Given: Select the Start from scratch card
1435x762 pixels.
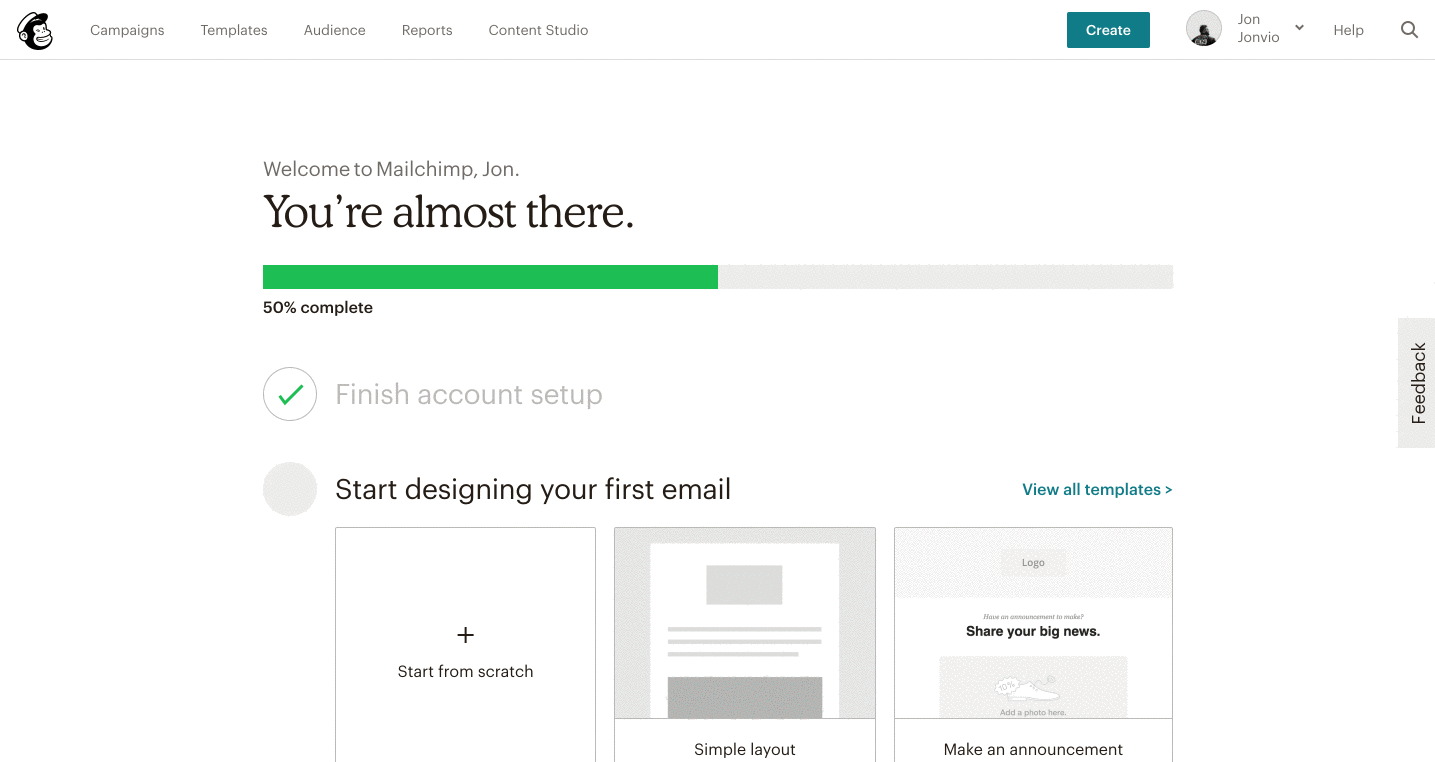Looking at the screenshot, I should [465, 645].
